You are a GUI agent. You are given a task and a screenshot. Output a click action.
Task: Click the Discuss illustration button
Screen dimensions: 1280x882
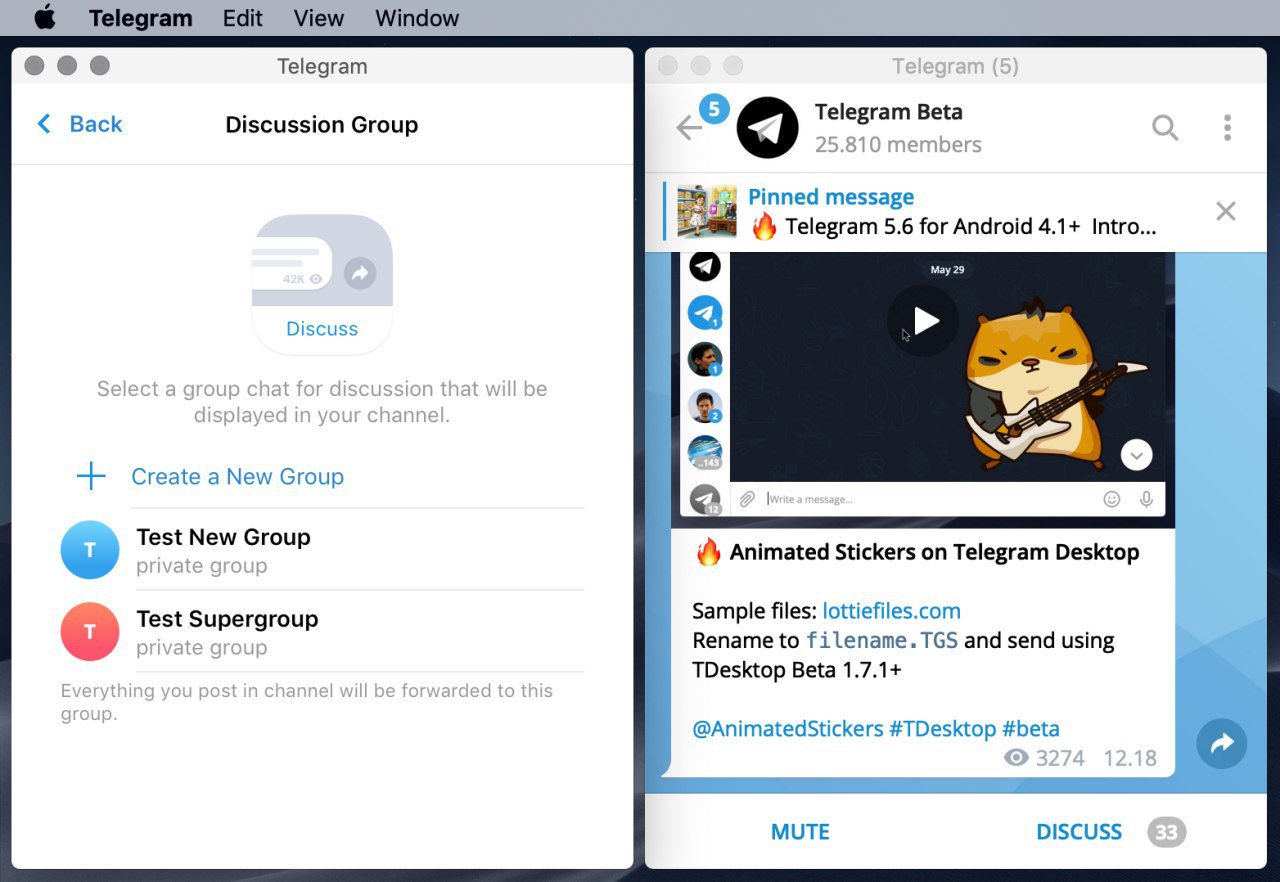tap(322, 285)
